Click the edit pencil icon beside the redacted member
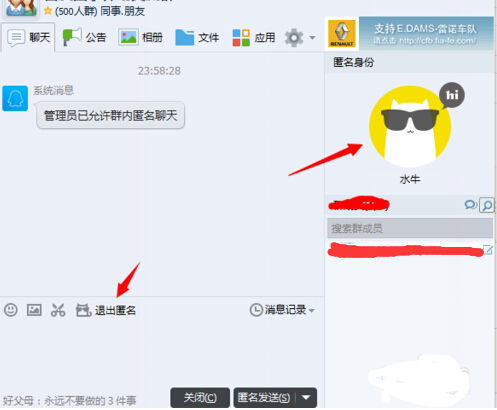 (x=488, y=250)
